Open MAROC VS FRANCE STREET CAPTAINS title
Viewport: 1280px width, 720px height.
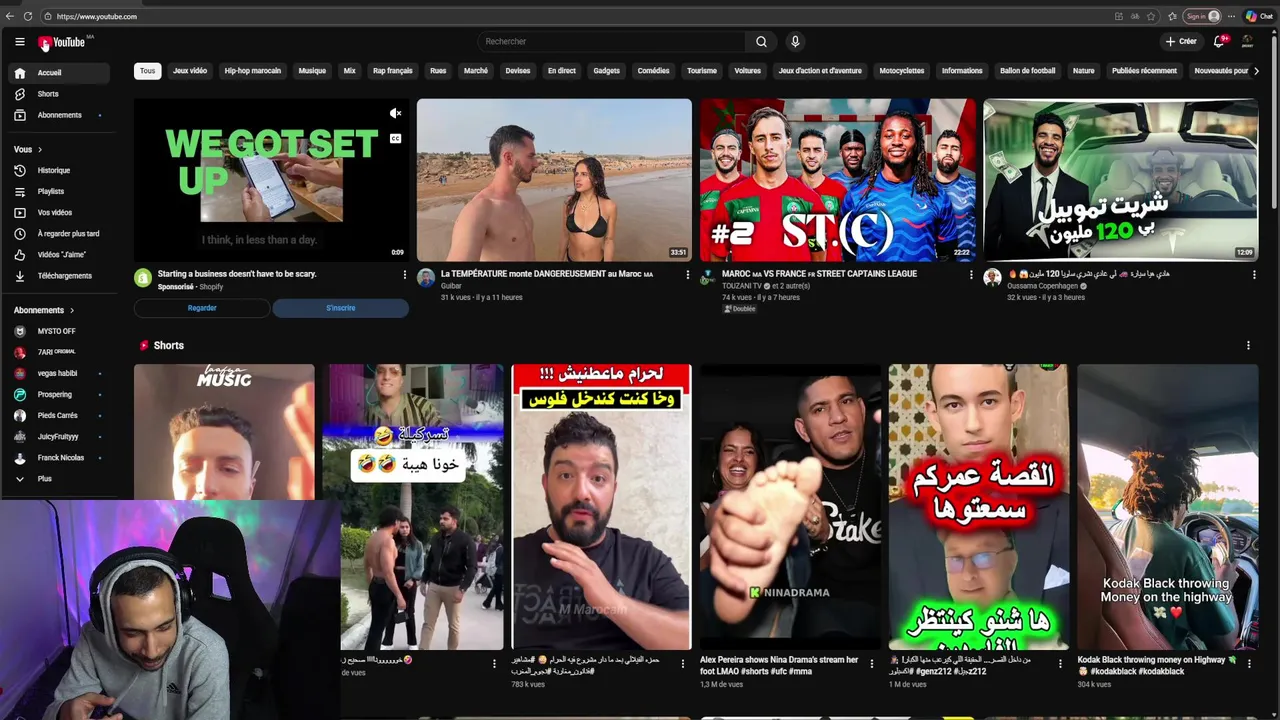coord(819,274)
